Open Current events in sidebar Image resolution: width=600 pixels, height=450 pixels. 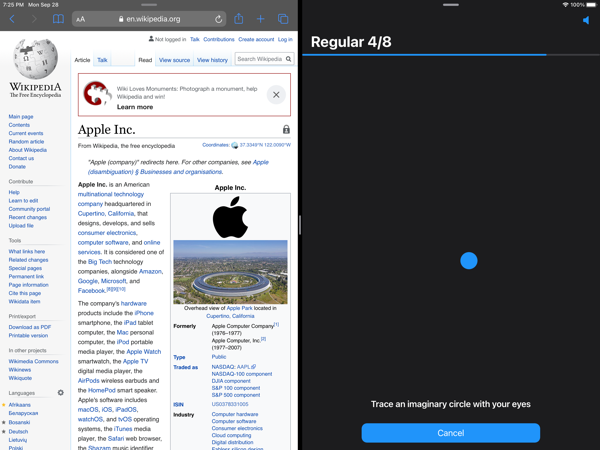(26, 133)
